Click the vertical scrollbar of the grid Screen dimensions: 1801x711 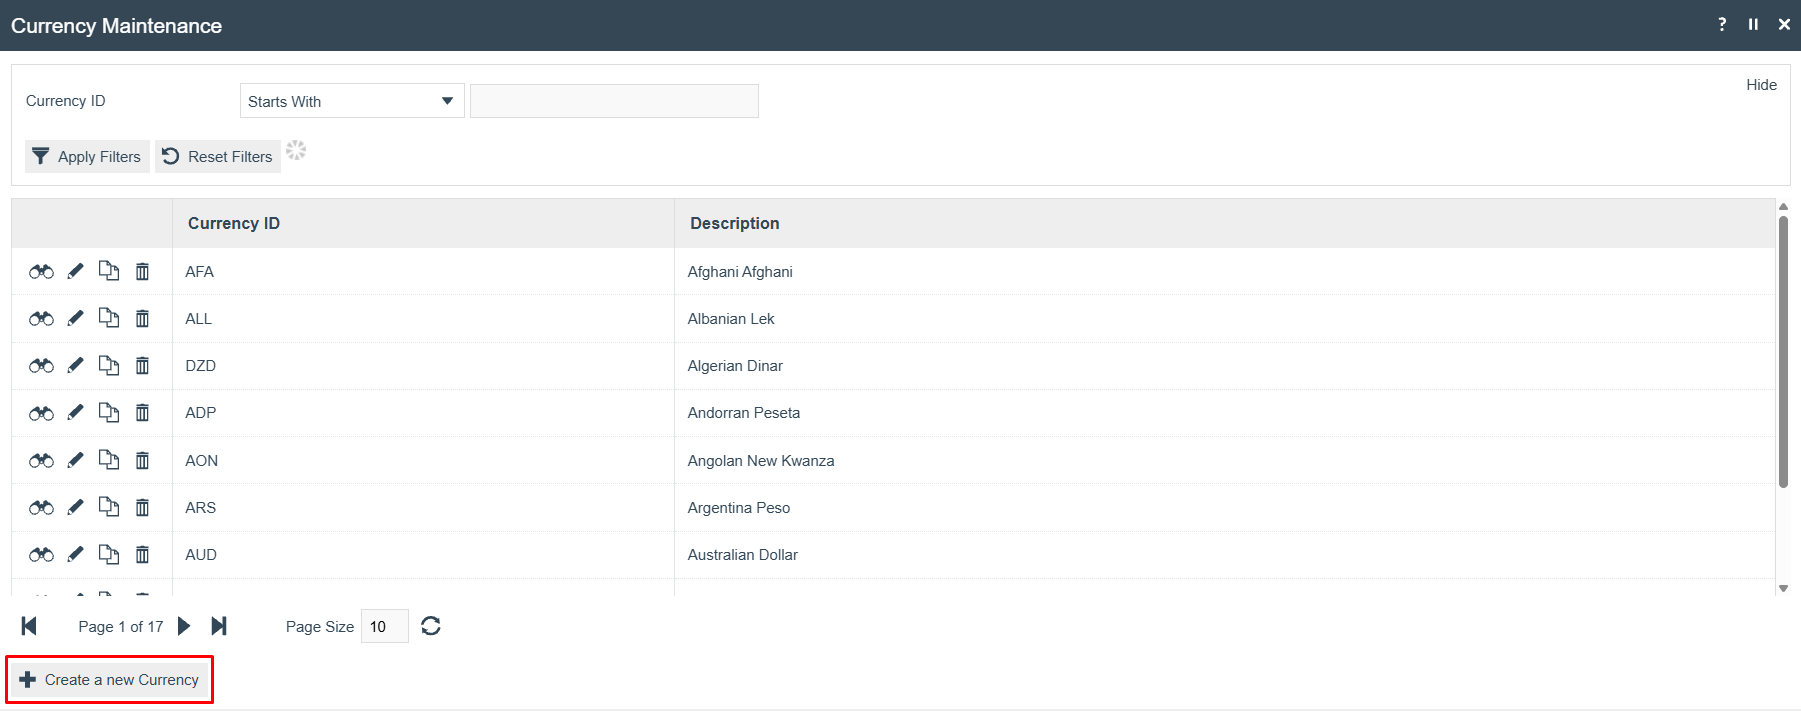tap(1783, 352)
